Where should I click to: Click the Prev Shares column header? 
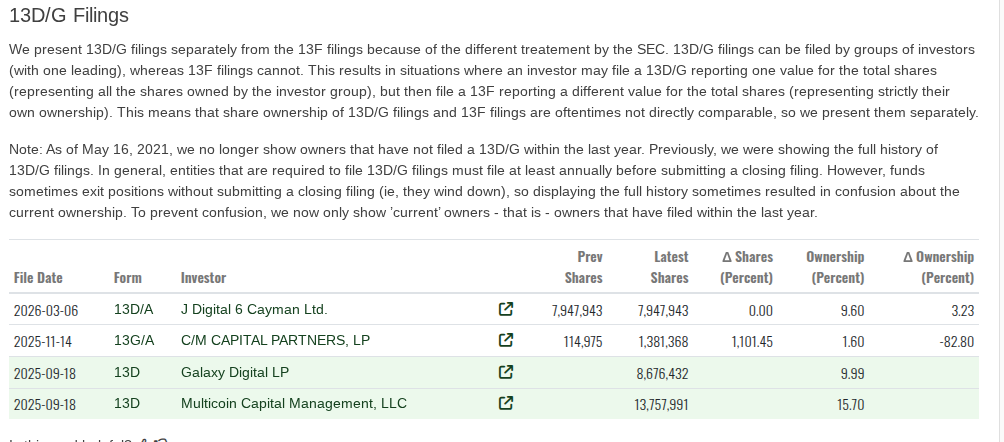coord(584,268)
